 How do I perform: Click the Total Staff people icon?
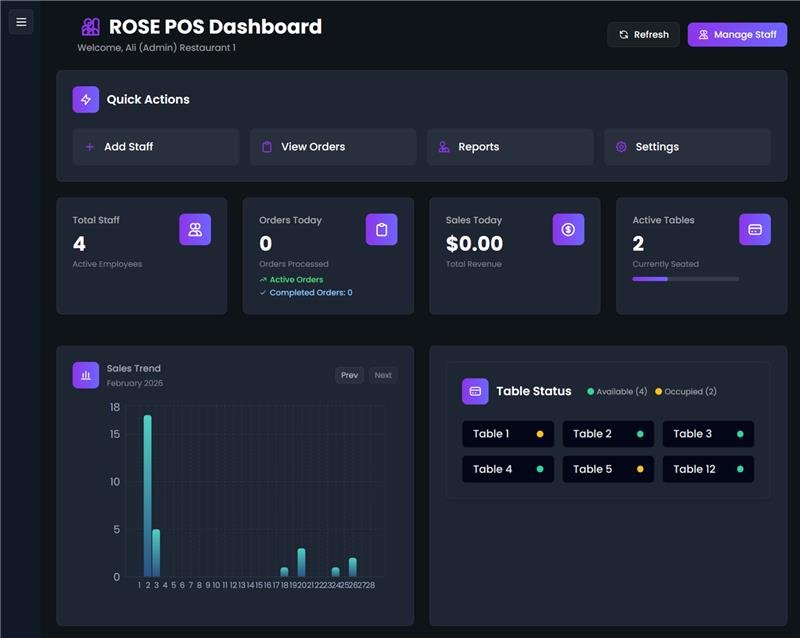point(195,229)
